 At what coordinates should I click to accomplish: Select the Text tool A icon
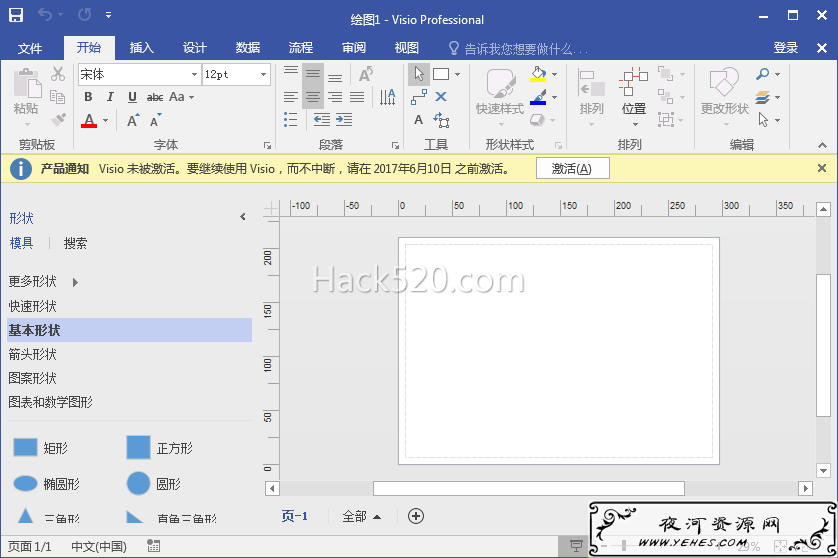click(x=419, y=120)
